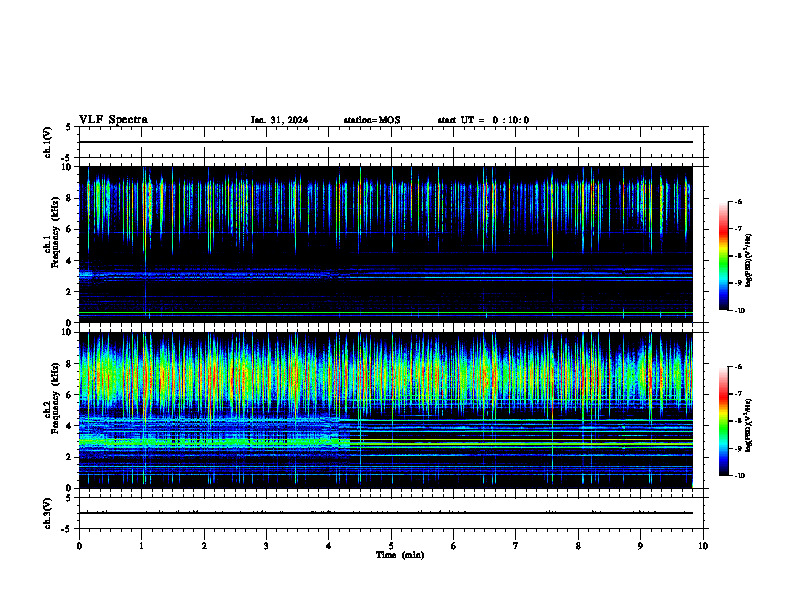Select the date text "Jan. 31, 2024"
Viewport: 792px width, 612px height.
279,120
